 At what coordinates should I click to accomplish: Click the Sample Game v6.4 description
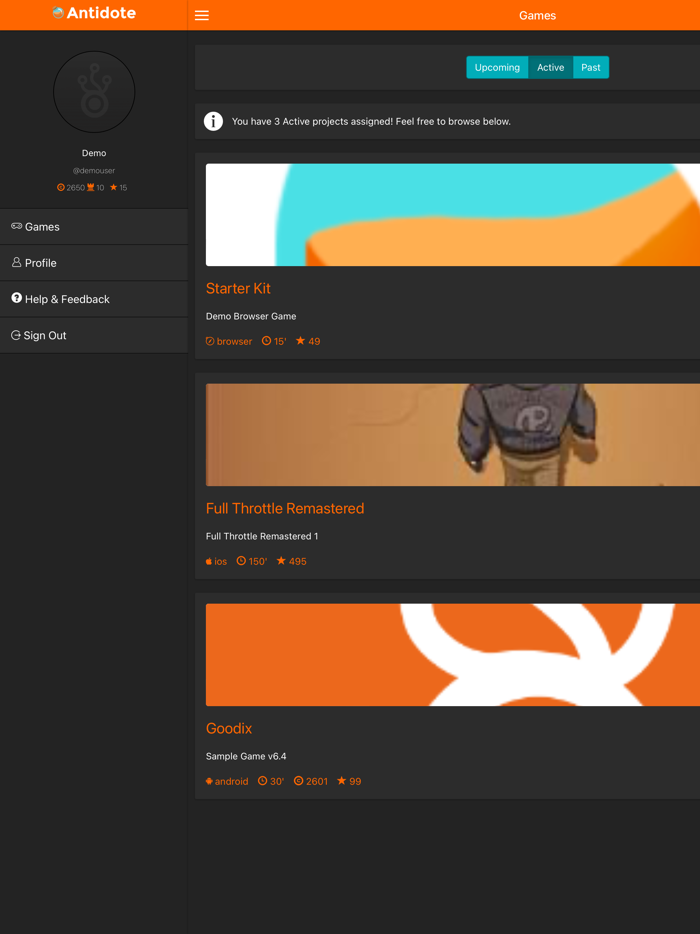(246, 756)
